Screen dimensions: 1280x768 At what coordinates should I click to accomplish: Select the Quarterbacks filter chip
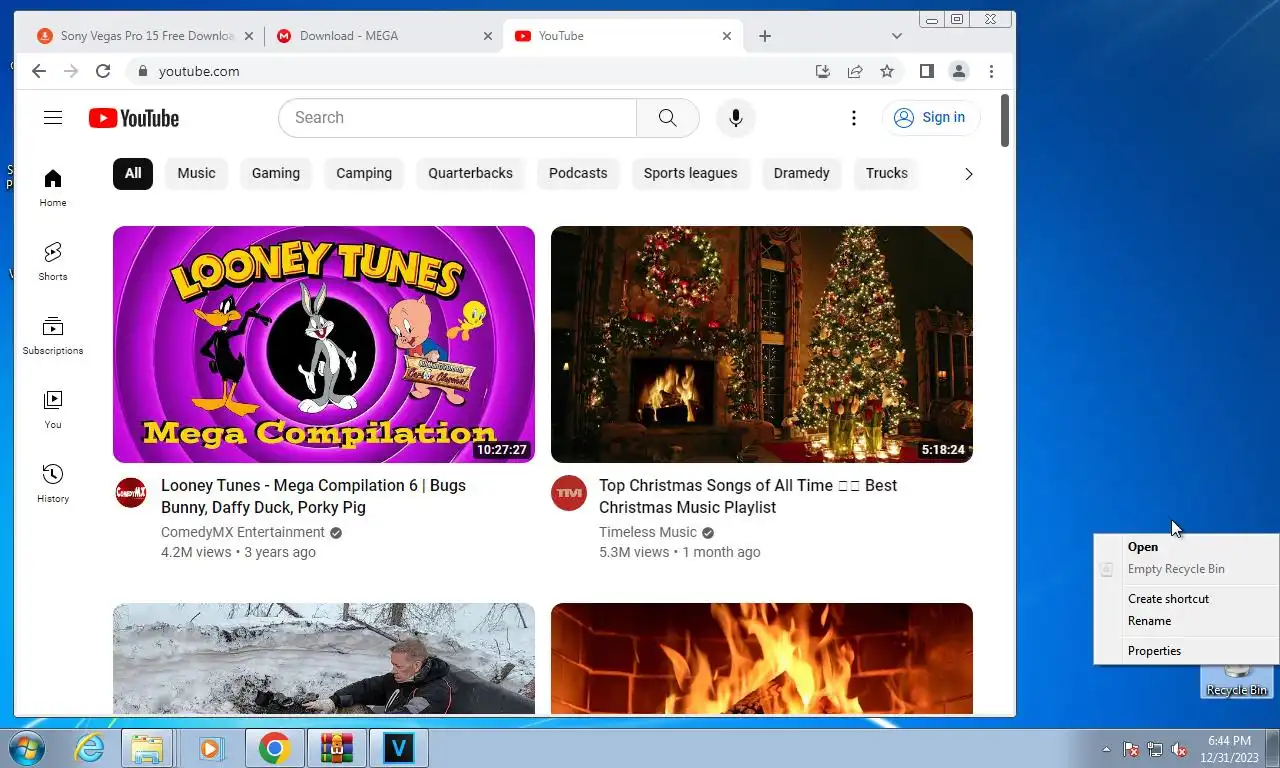click(x=470, y=173)
